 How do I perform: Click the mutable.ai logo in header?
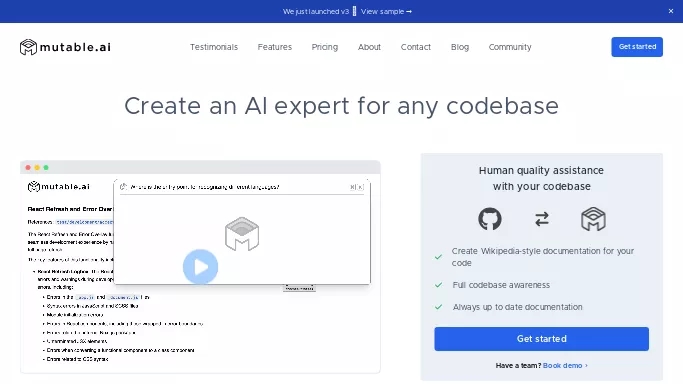click(x=65, y=47)
